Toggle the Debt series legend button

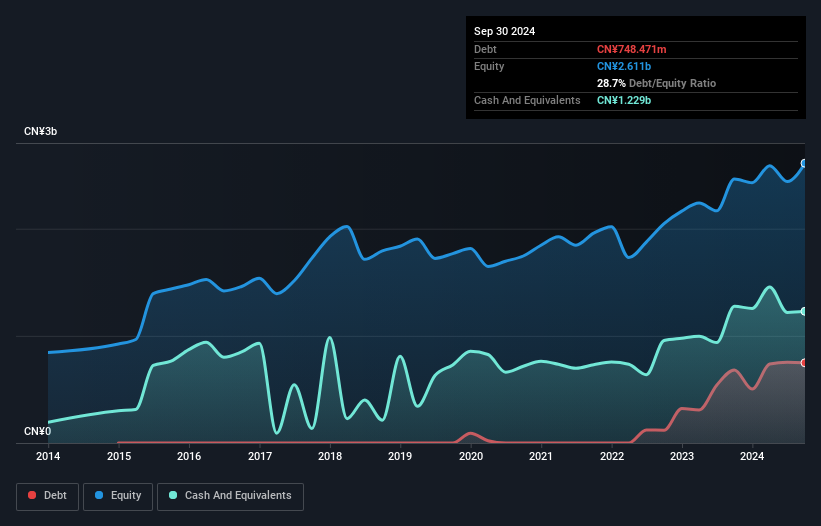point(48,496)
